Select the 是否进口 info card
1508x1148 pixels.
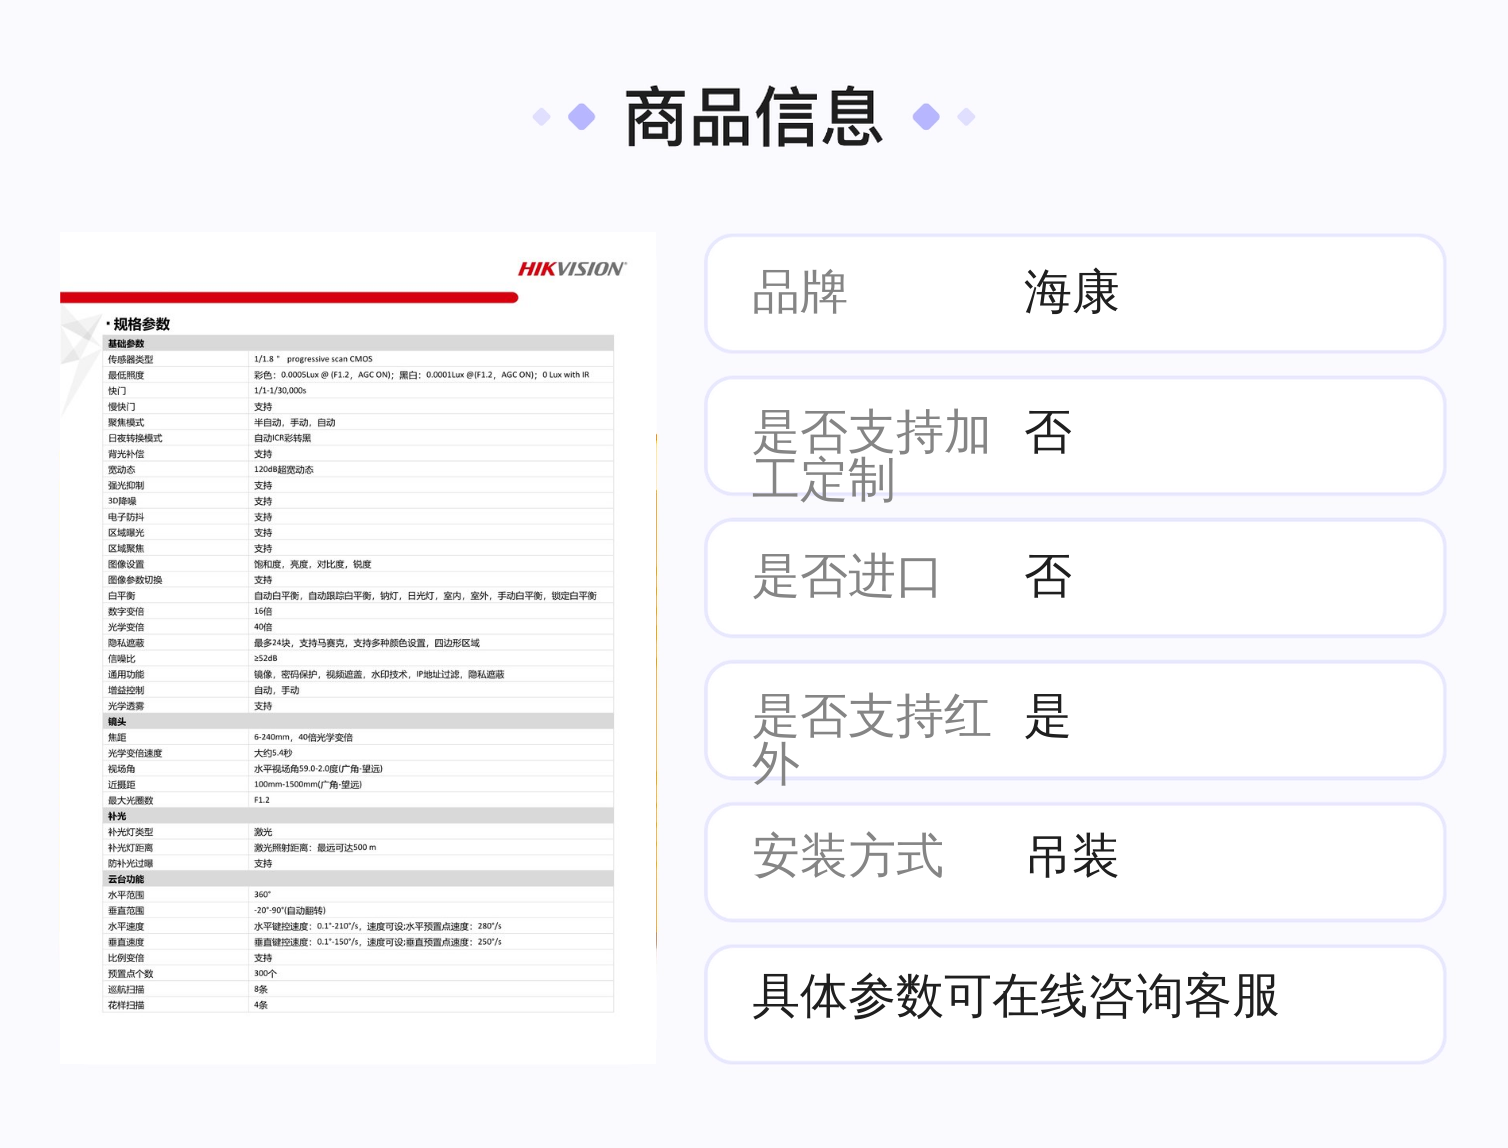pos(1075,577)
